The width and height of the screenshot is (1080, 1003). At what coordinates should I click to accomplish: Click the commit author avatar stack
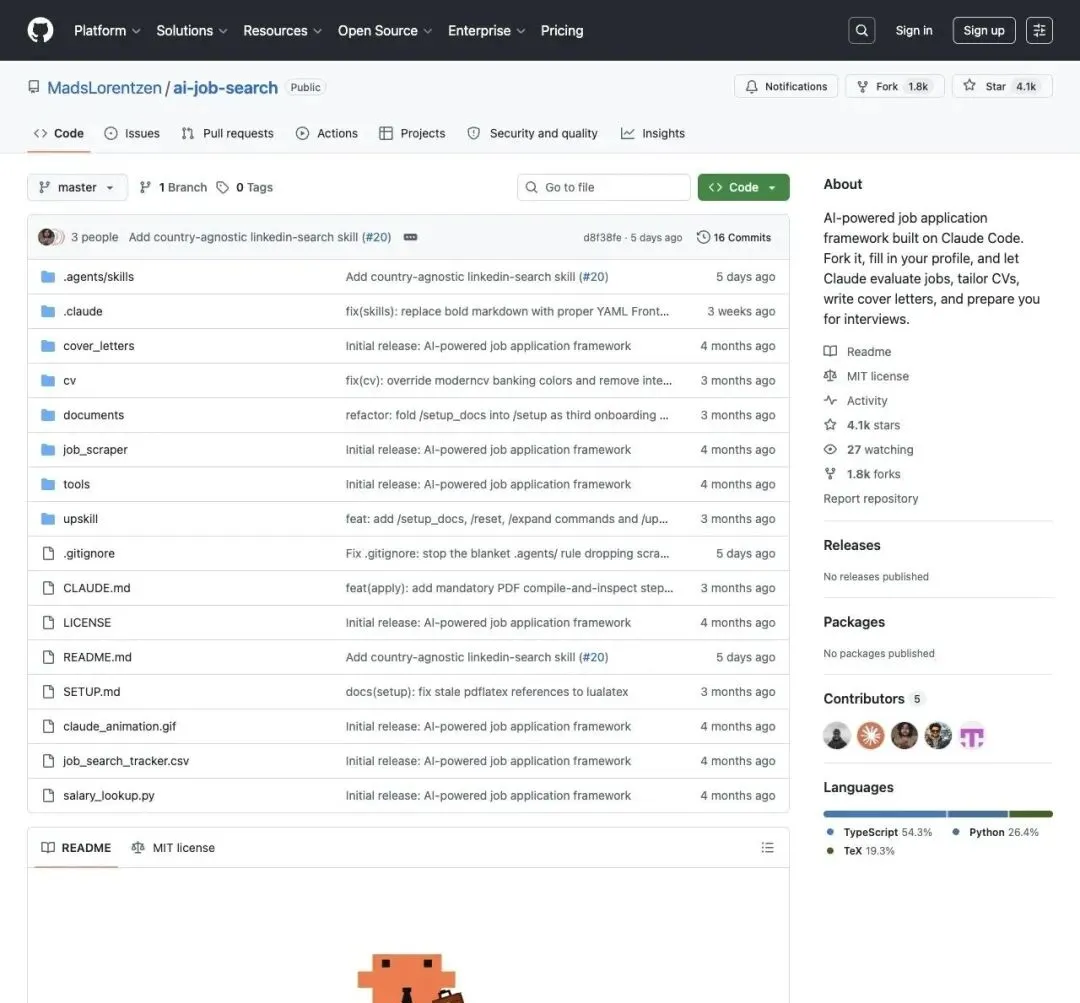pyautogui.click(x=51, y=237)
